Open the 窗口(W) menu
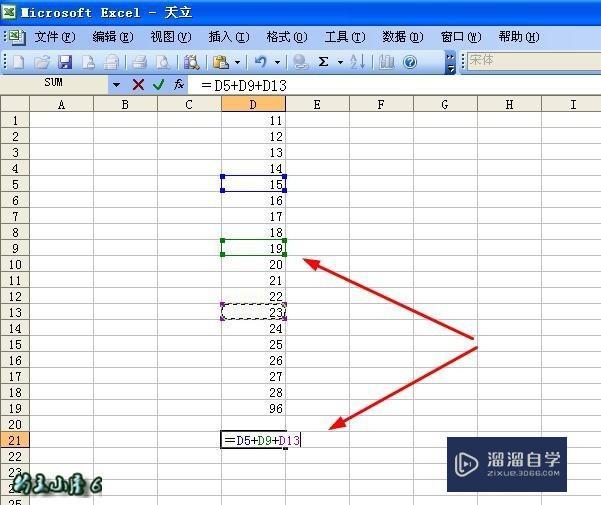Screen dimensions: 601x505 click(x=461, y=37)
